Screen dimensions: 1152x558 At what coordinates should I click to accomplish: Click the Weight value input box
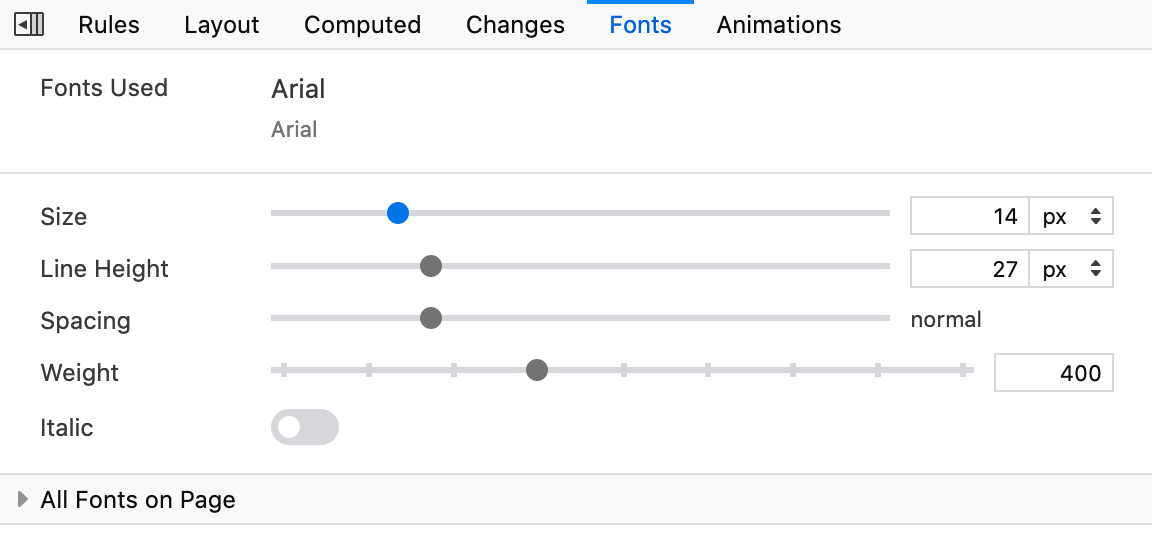[1053, 373]
